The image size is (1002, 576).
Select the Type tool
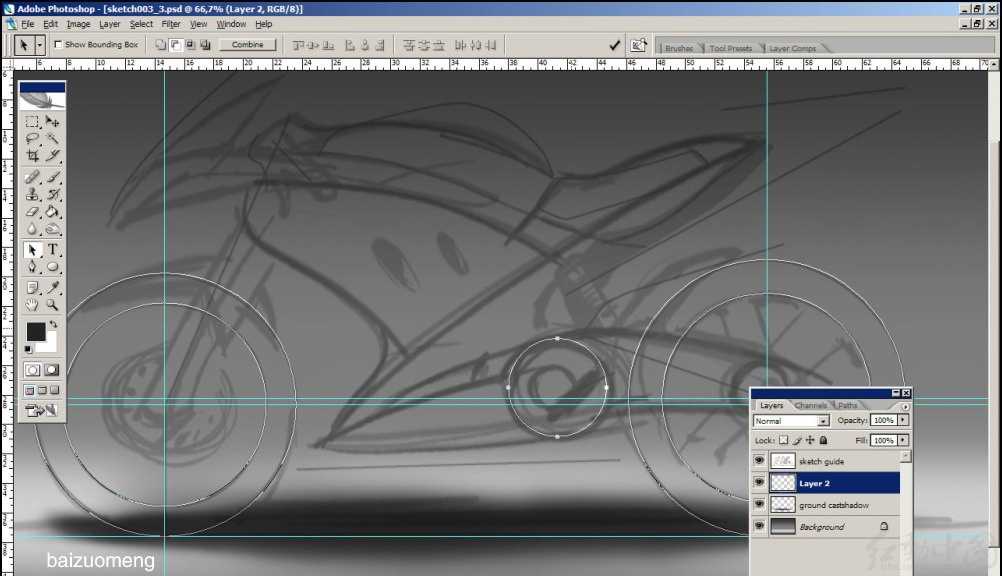[52, 249]
